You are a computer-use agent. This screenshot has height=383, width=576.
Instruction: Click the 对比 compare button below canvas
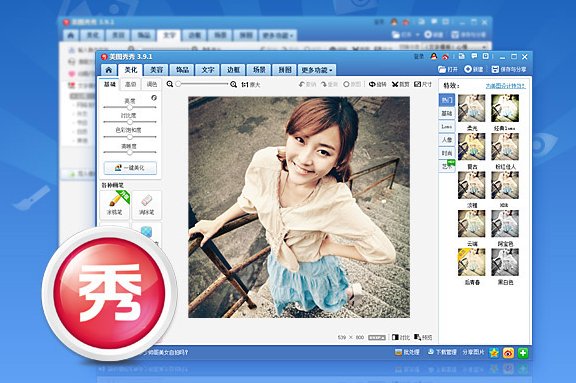coord(401,337)
